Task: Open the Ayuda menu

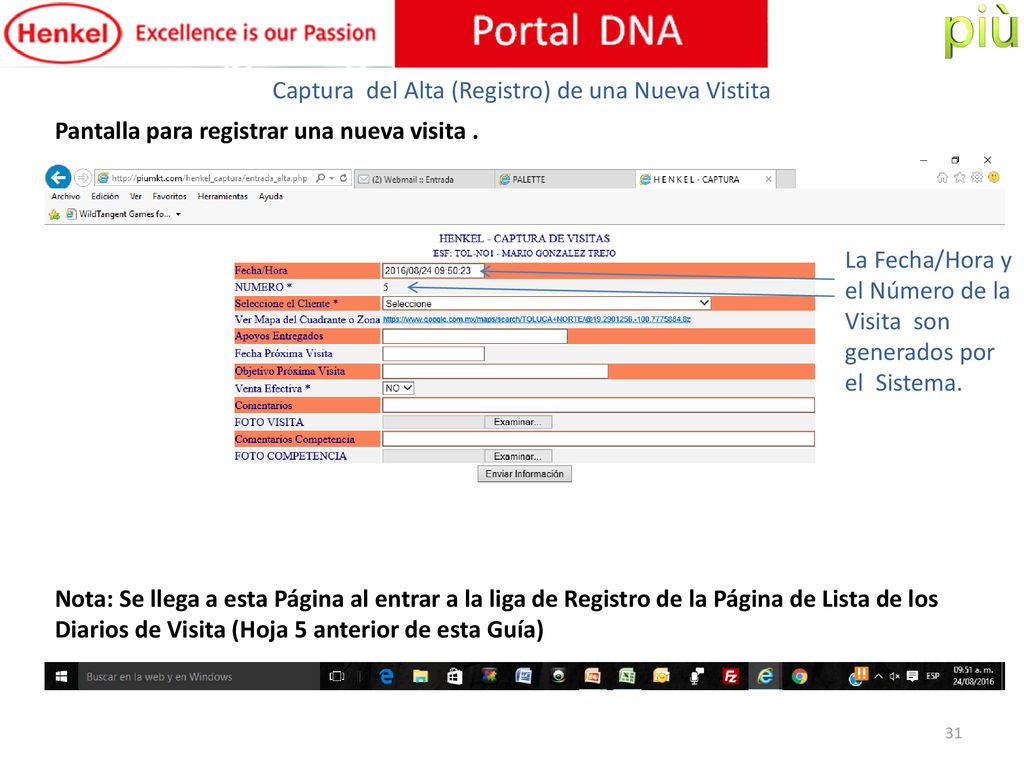Action: click(271, 197)
